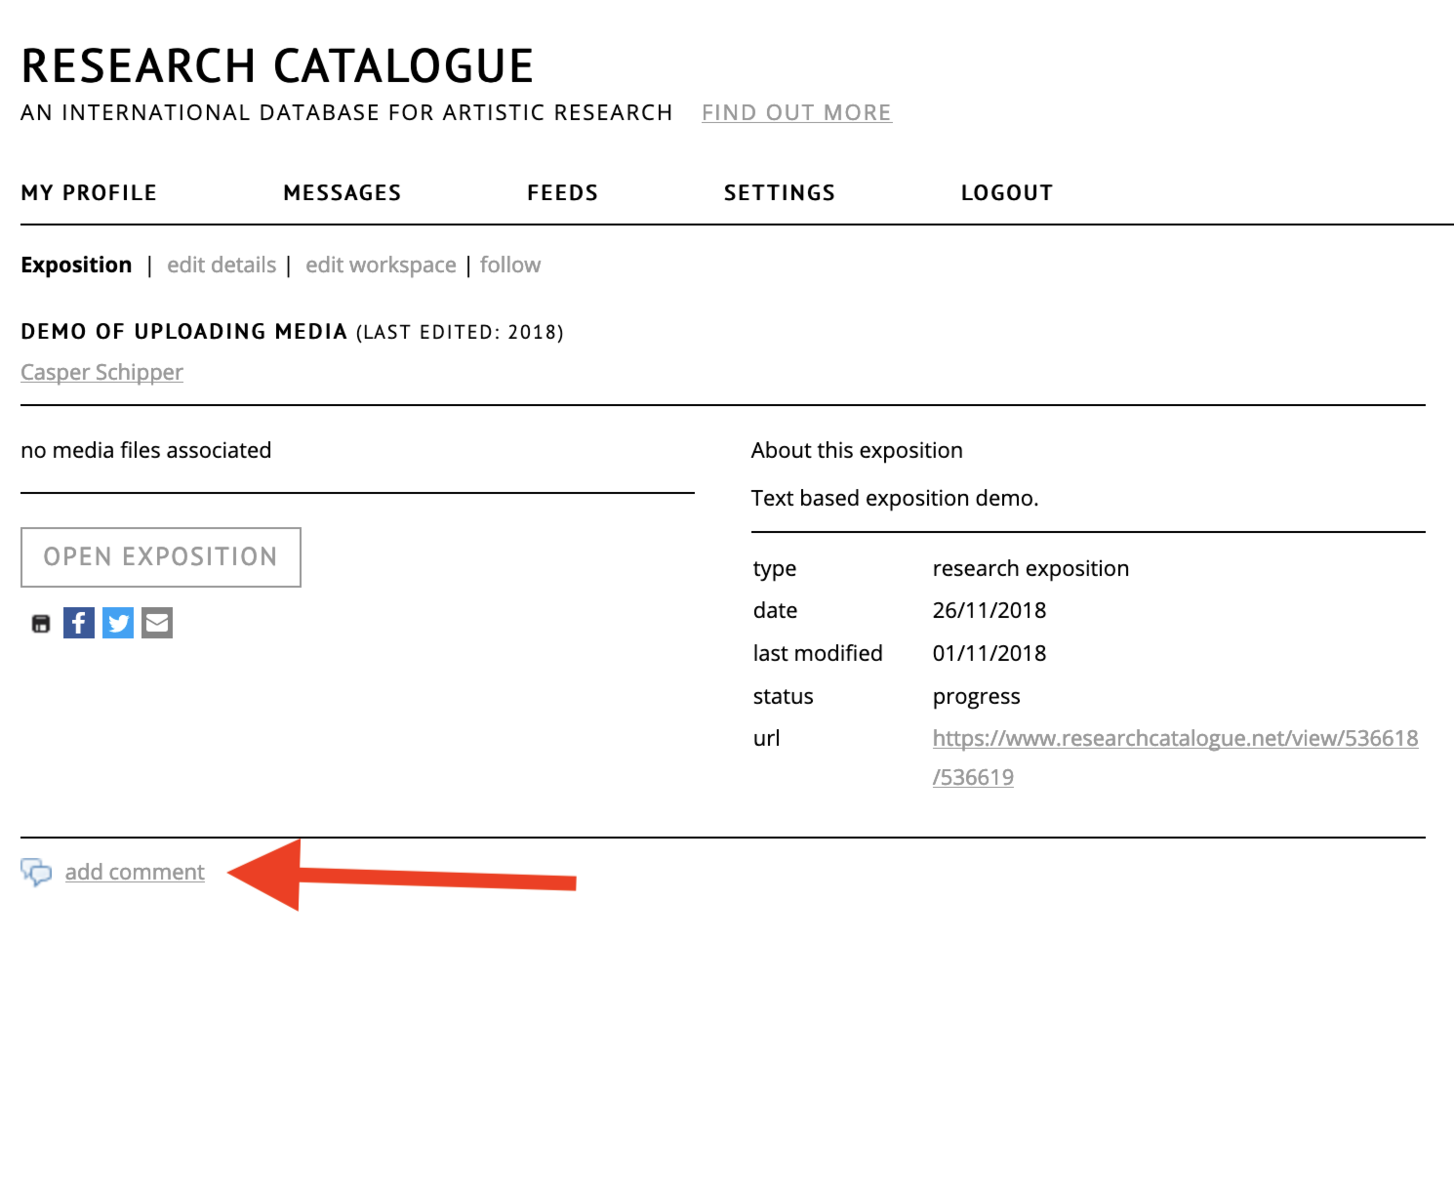Image resolution: width=1454 pixels, height=1188 pixels.
Task: Click the Research Catalogue site title
Action: [x=277, y=66]
